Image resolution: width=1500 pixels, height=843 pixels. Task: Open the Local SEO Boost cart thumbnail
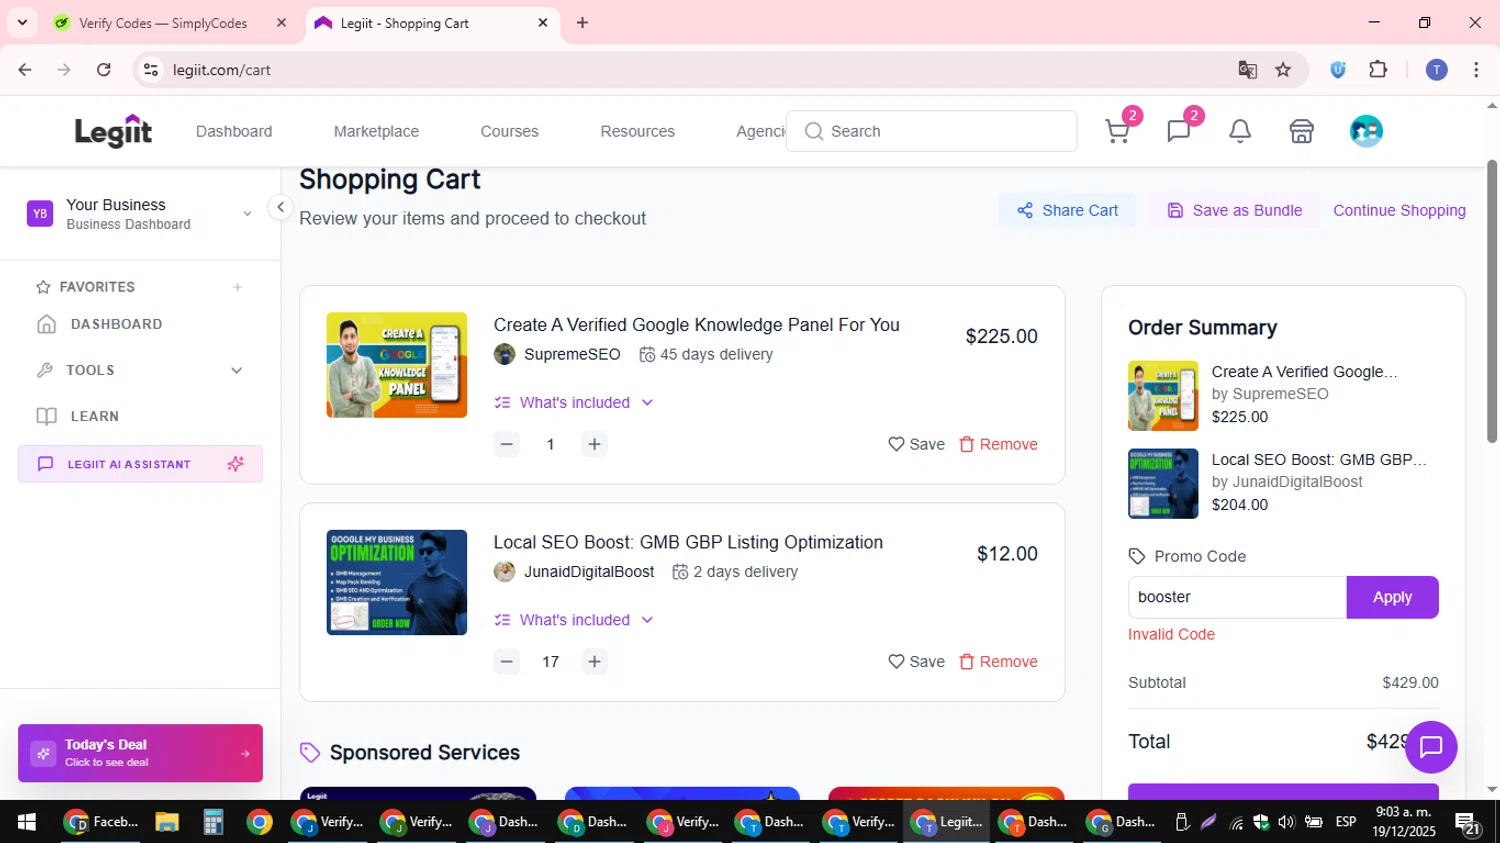[396, 582]
